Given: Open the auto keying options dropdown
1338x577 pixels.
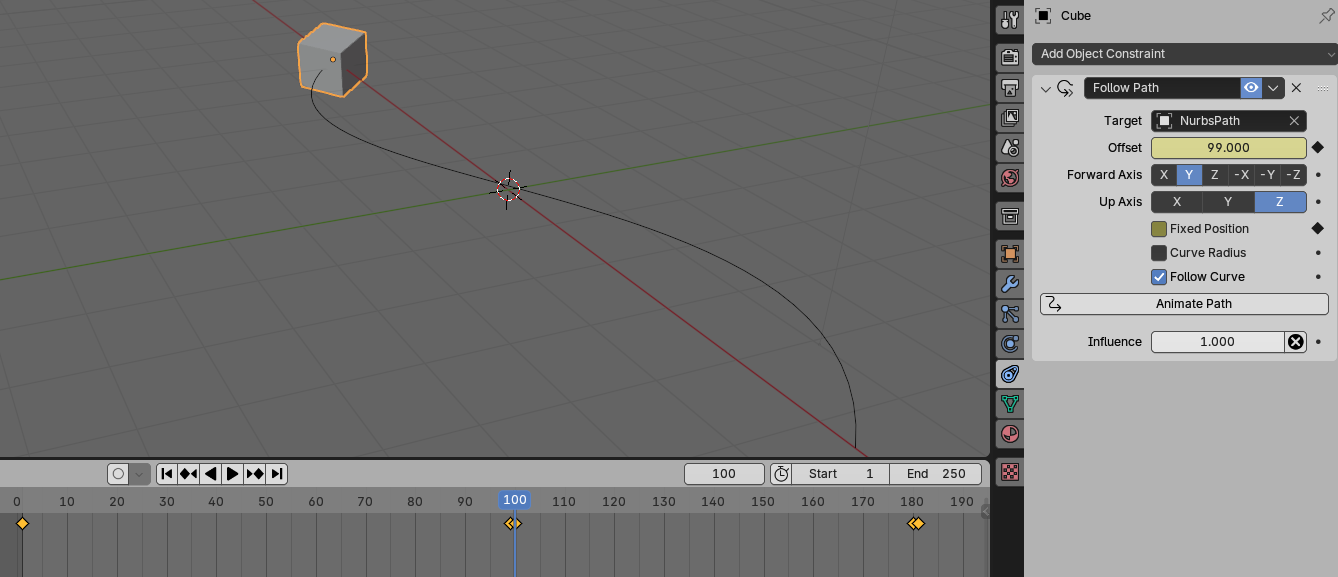Looking at the screenshot, I should click(x=140, y=474).
